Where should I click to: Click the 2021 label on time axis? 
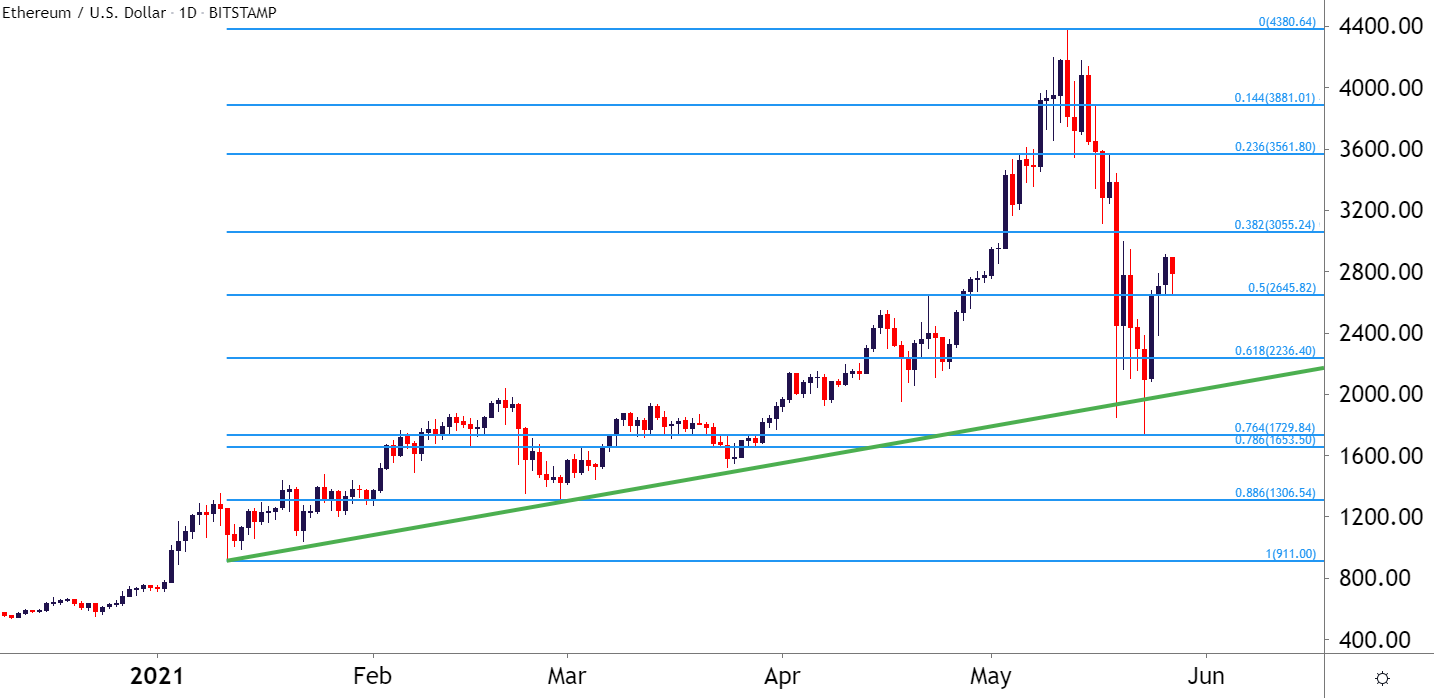(x=158, y=676)
